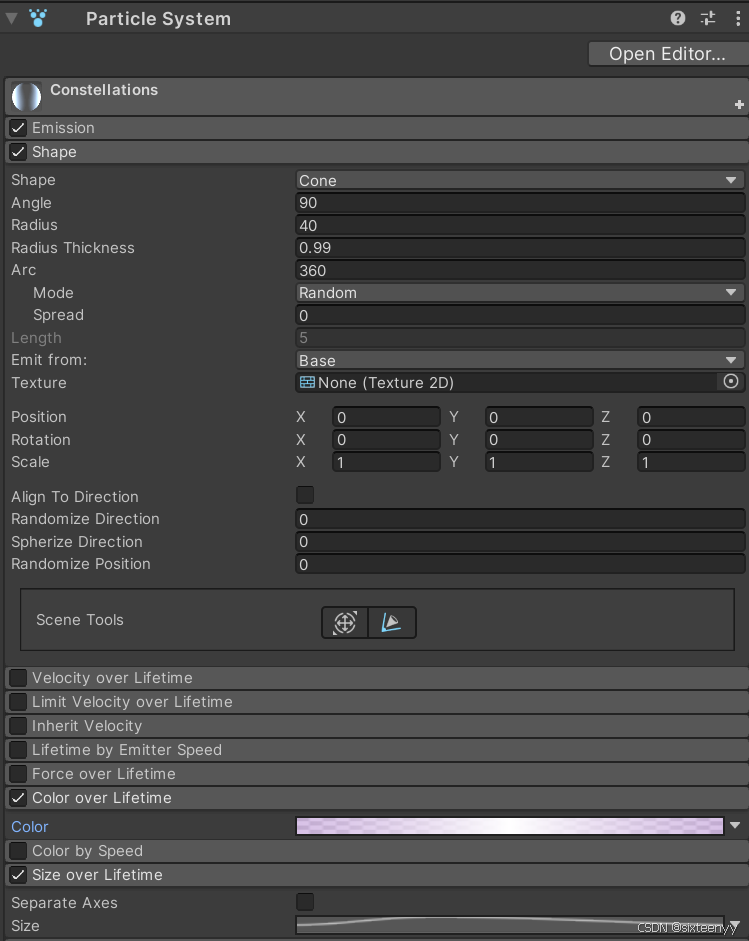Click the Constellations particle preview thumbnail
Screen dimensions: 749x941
point(26,97)
